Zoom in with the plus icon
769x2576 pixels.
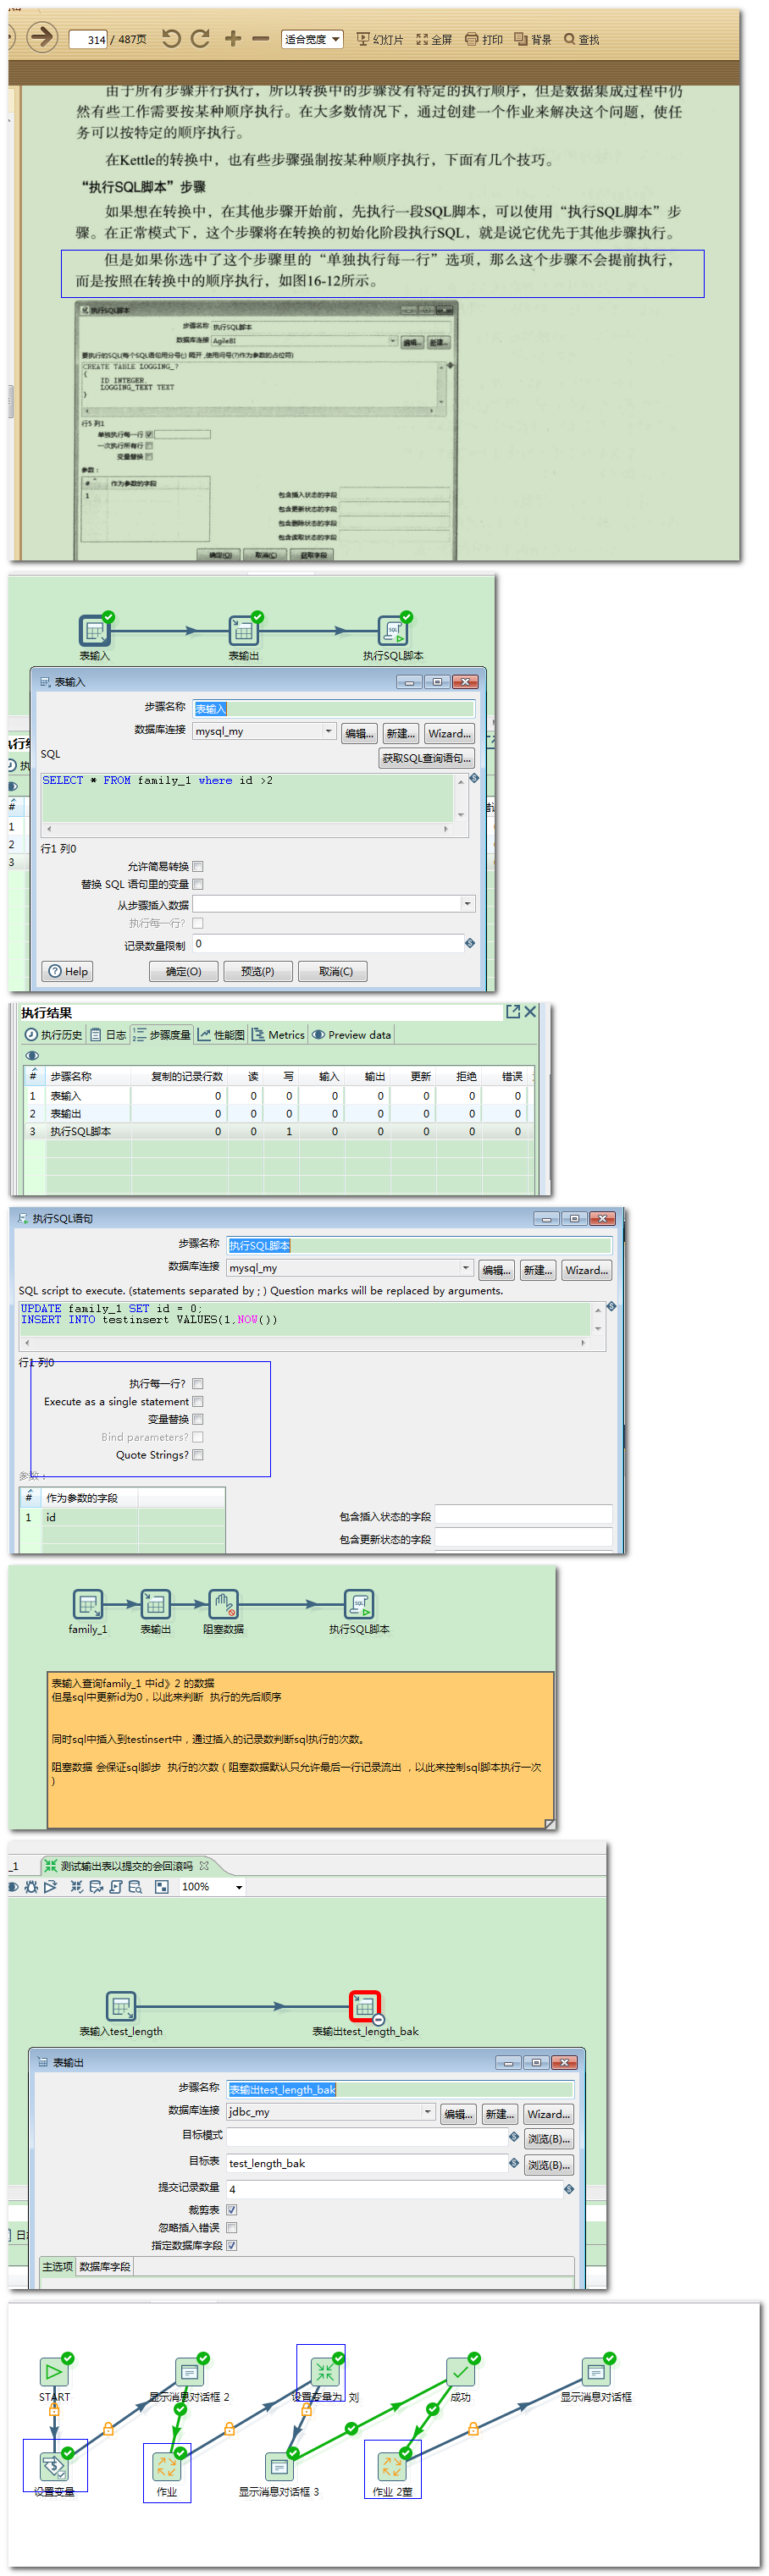coord(232,38)
